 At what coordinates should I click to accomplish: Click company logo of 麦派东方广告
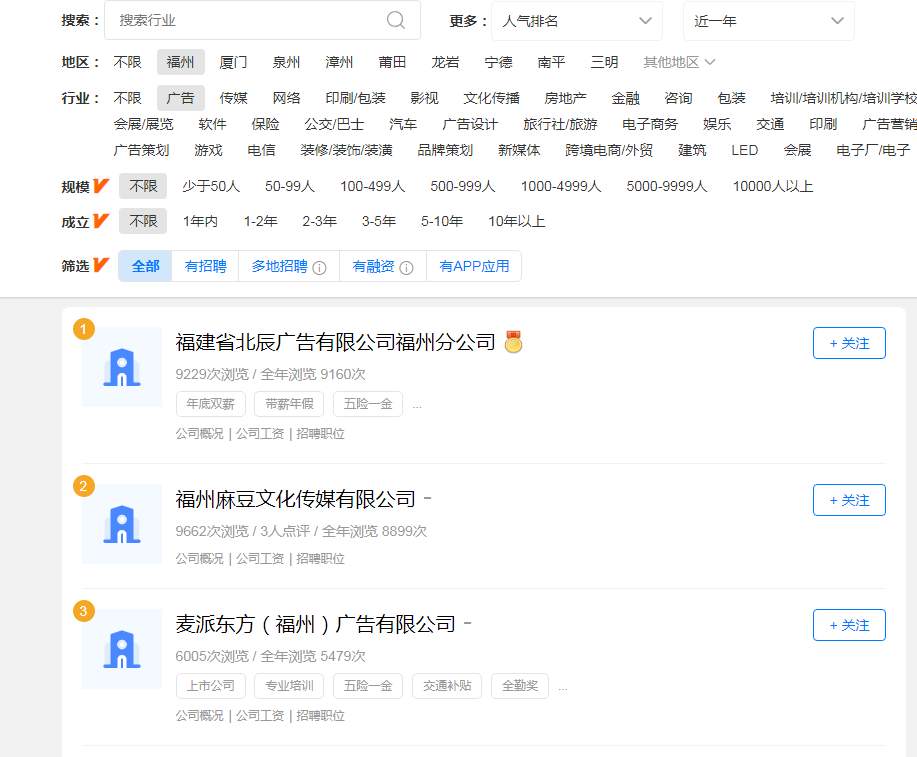pyautogui.click(x=122, y=649)
